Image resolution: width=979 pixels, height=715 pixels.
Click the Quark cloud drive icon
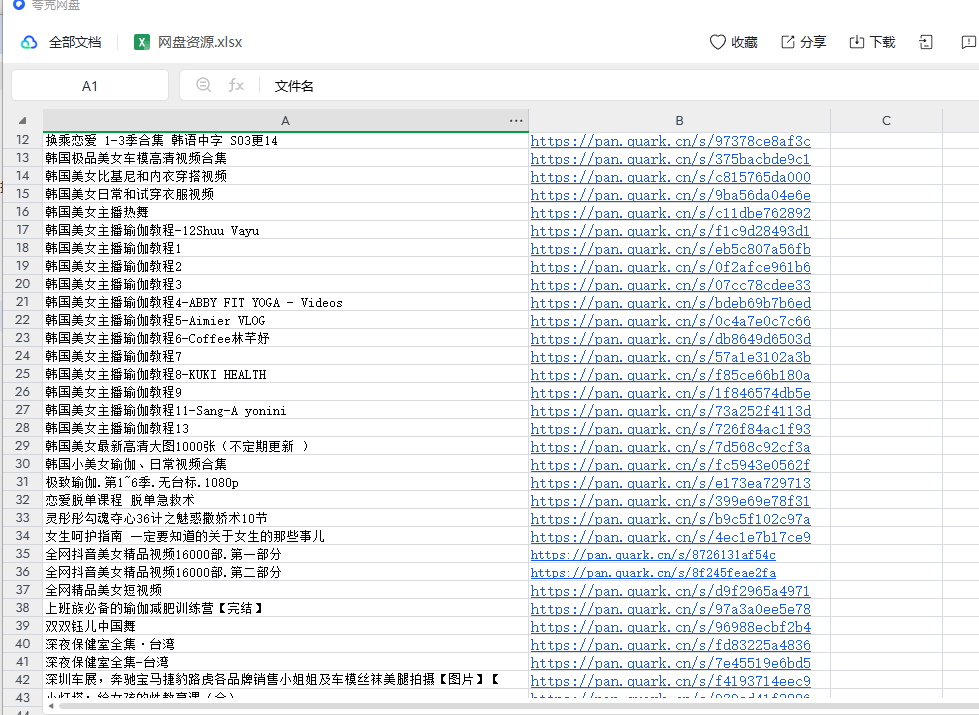[x=29, y=42]
